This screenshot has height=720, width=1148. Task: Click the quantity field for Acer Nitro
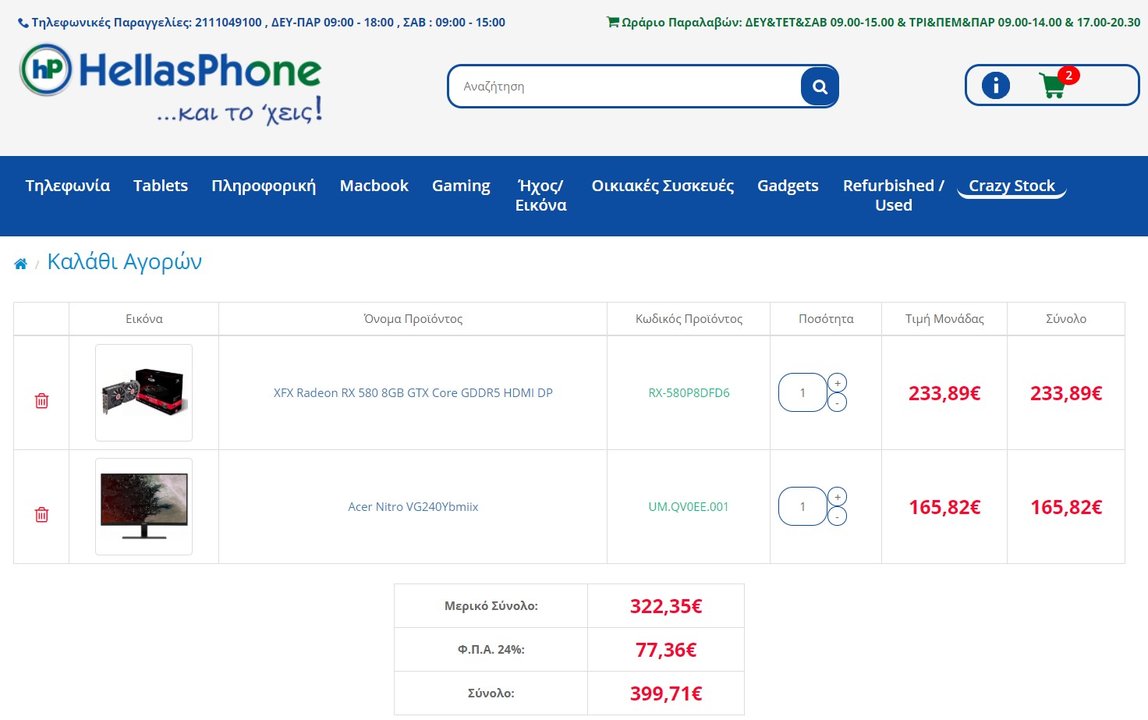click(x=802, y=506)
